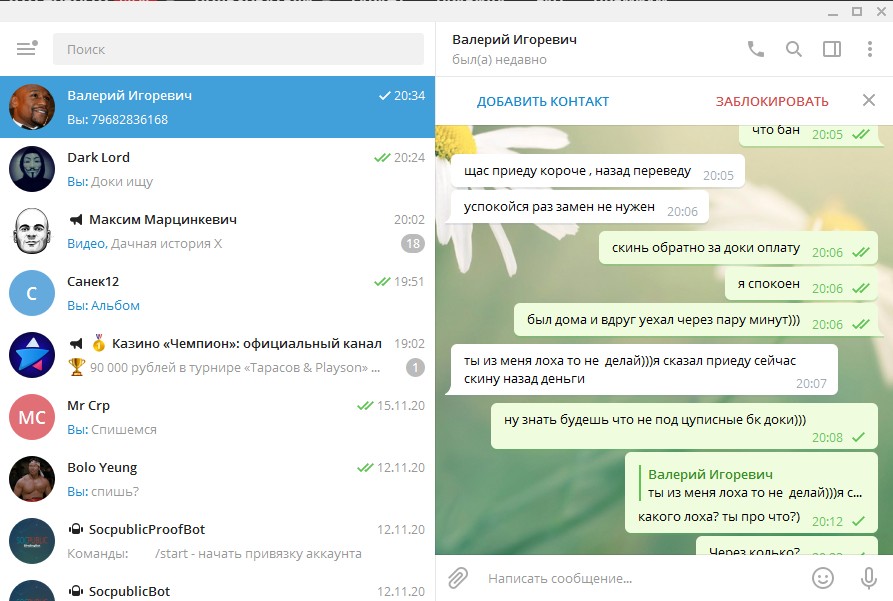Click the Казино Чемпион star avatar
Viewport: 893px width, 601px height.
32,355
